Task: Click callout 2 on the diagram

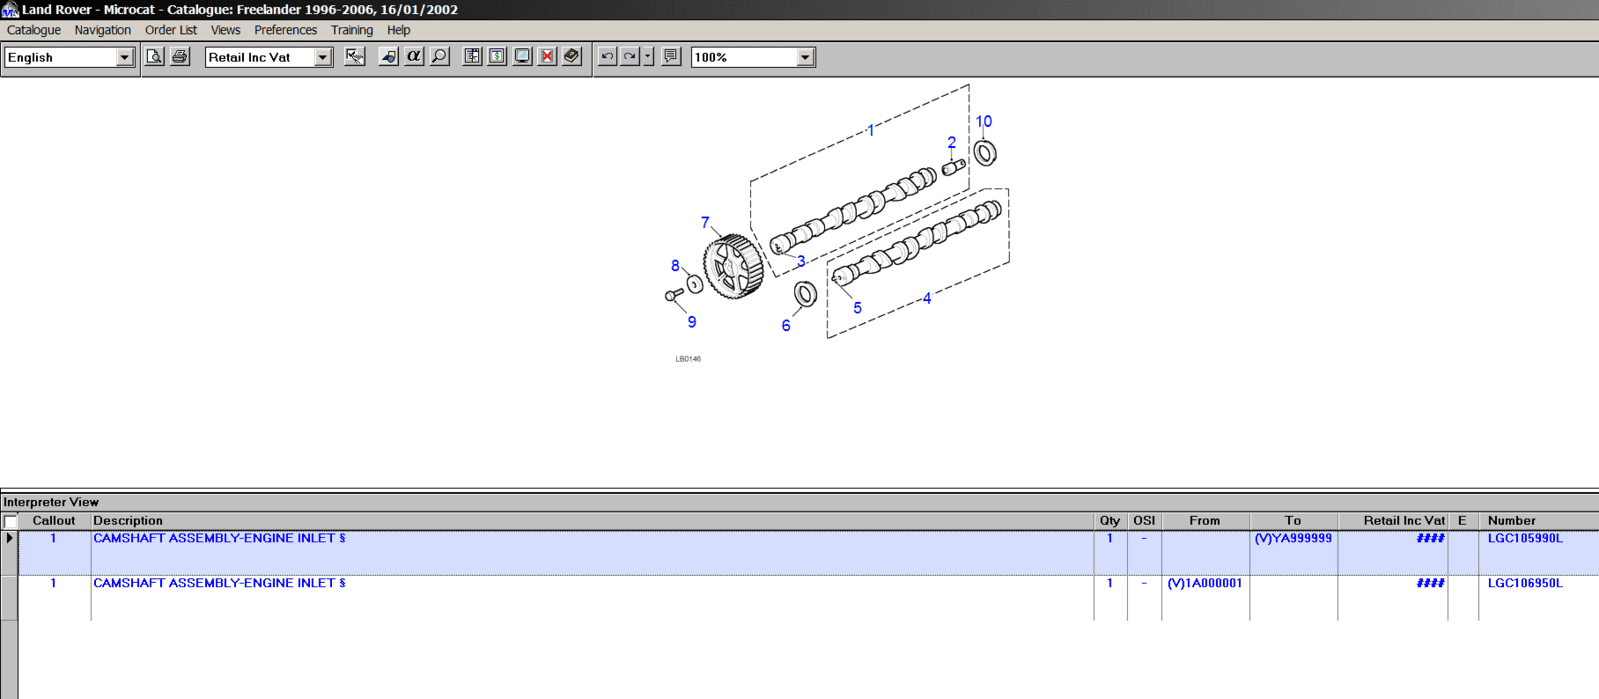Action: click(951, 143)
